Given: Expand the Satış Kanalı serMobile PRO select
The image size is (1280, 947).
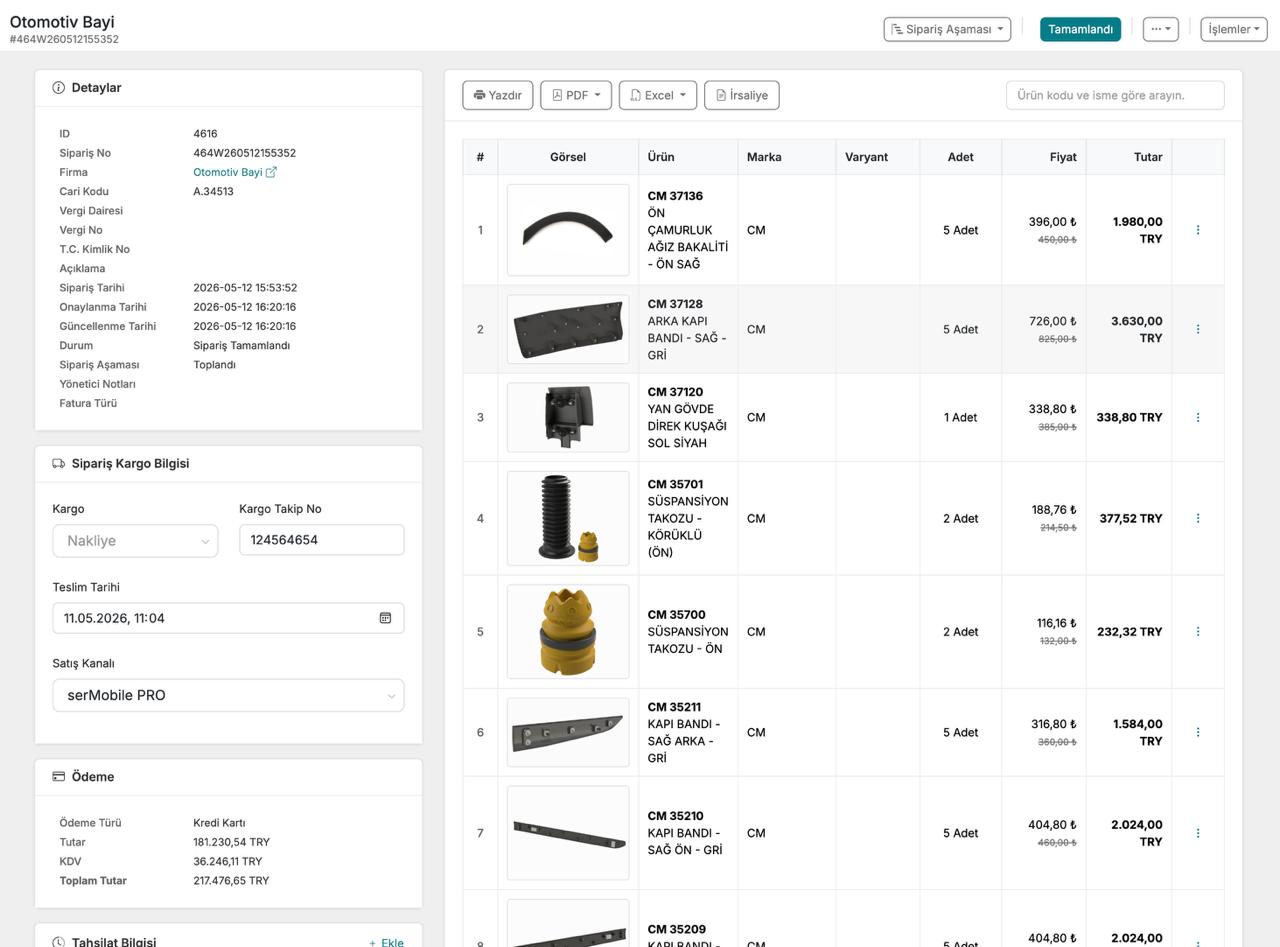Looking at the screenshot, I should [228, 695].
